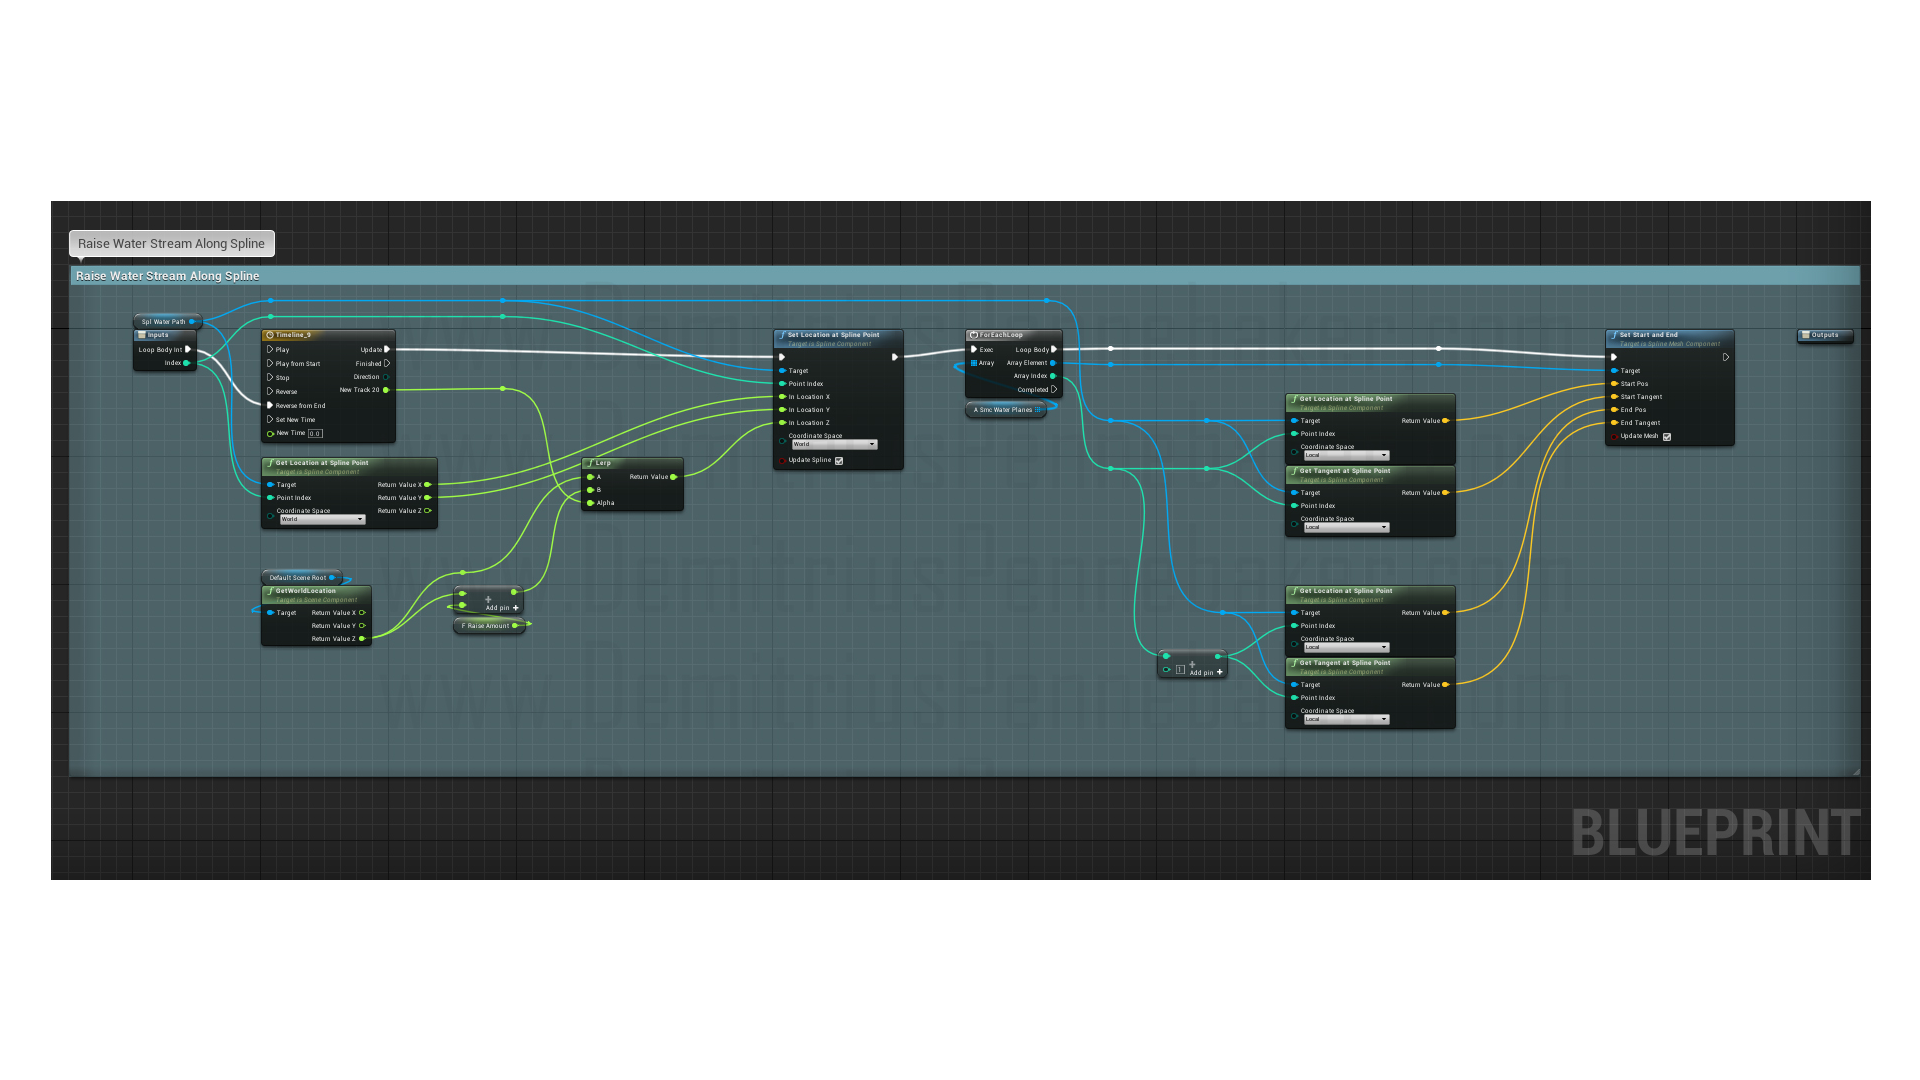Screen dimensions: 1920x1080
Task: Open Coordinate Space dropdown beside Return Value Z
Action: point(322,519)
